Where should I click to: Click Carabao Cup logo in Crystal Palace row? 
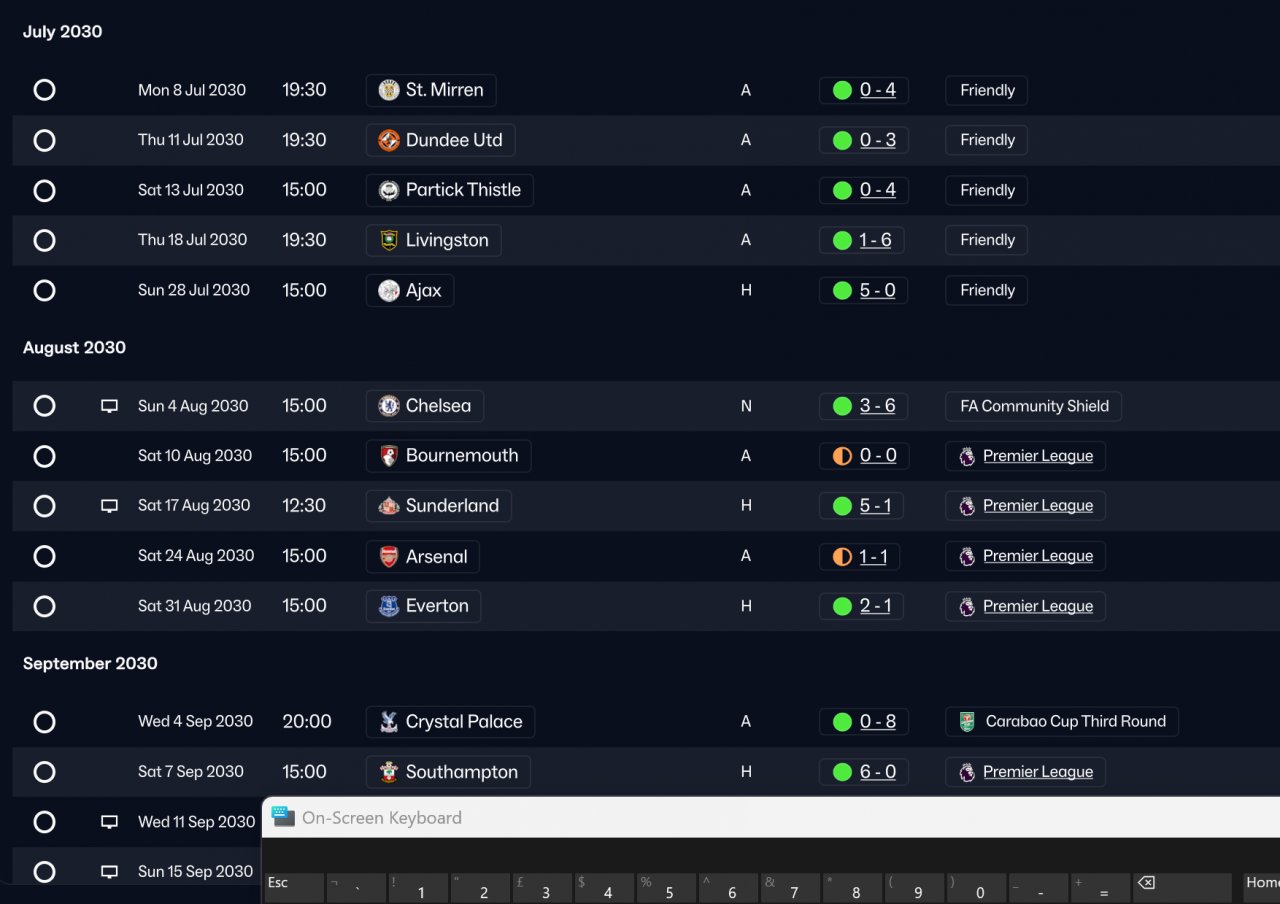pyautogui.click(x=967, y=722)
